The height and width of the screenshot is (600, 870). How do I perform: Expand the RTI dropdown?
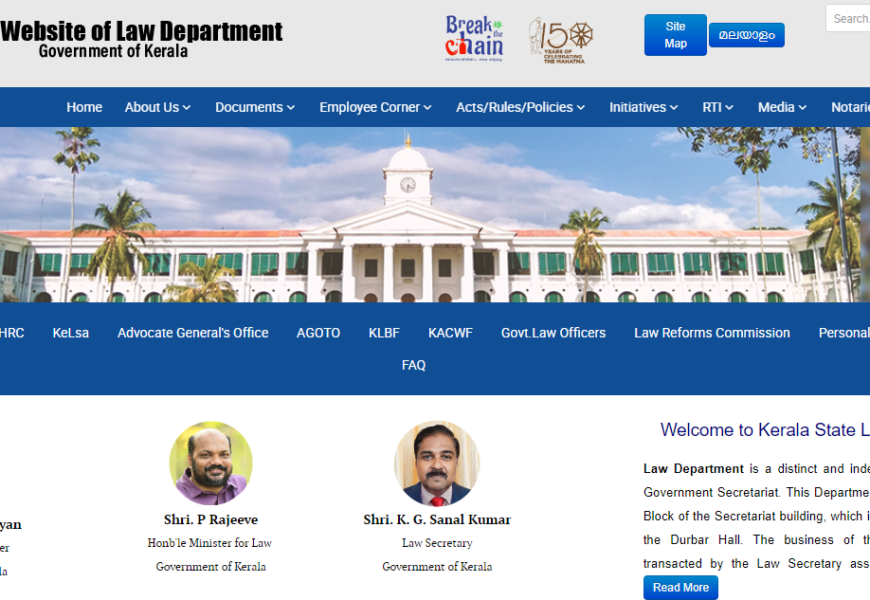(717, 107)
